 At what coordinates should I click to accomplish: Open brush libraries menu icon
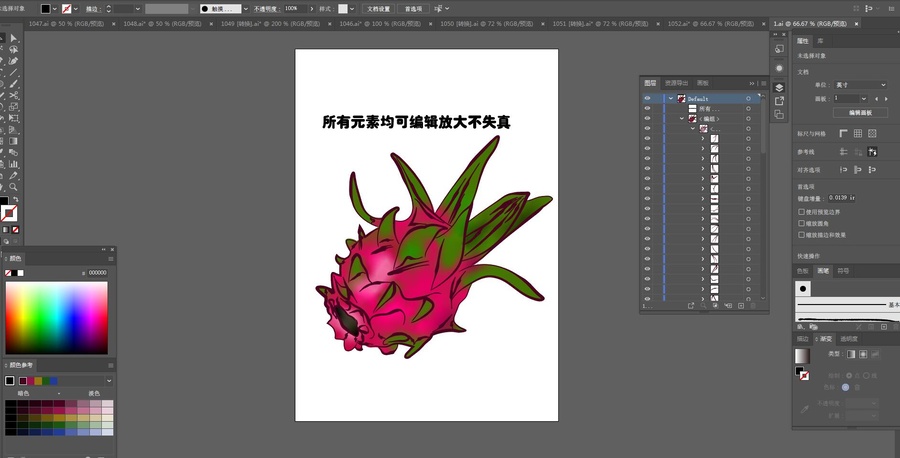coord(802,327)
